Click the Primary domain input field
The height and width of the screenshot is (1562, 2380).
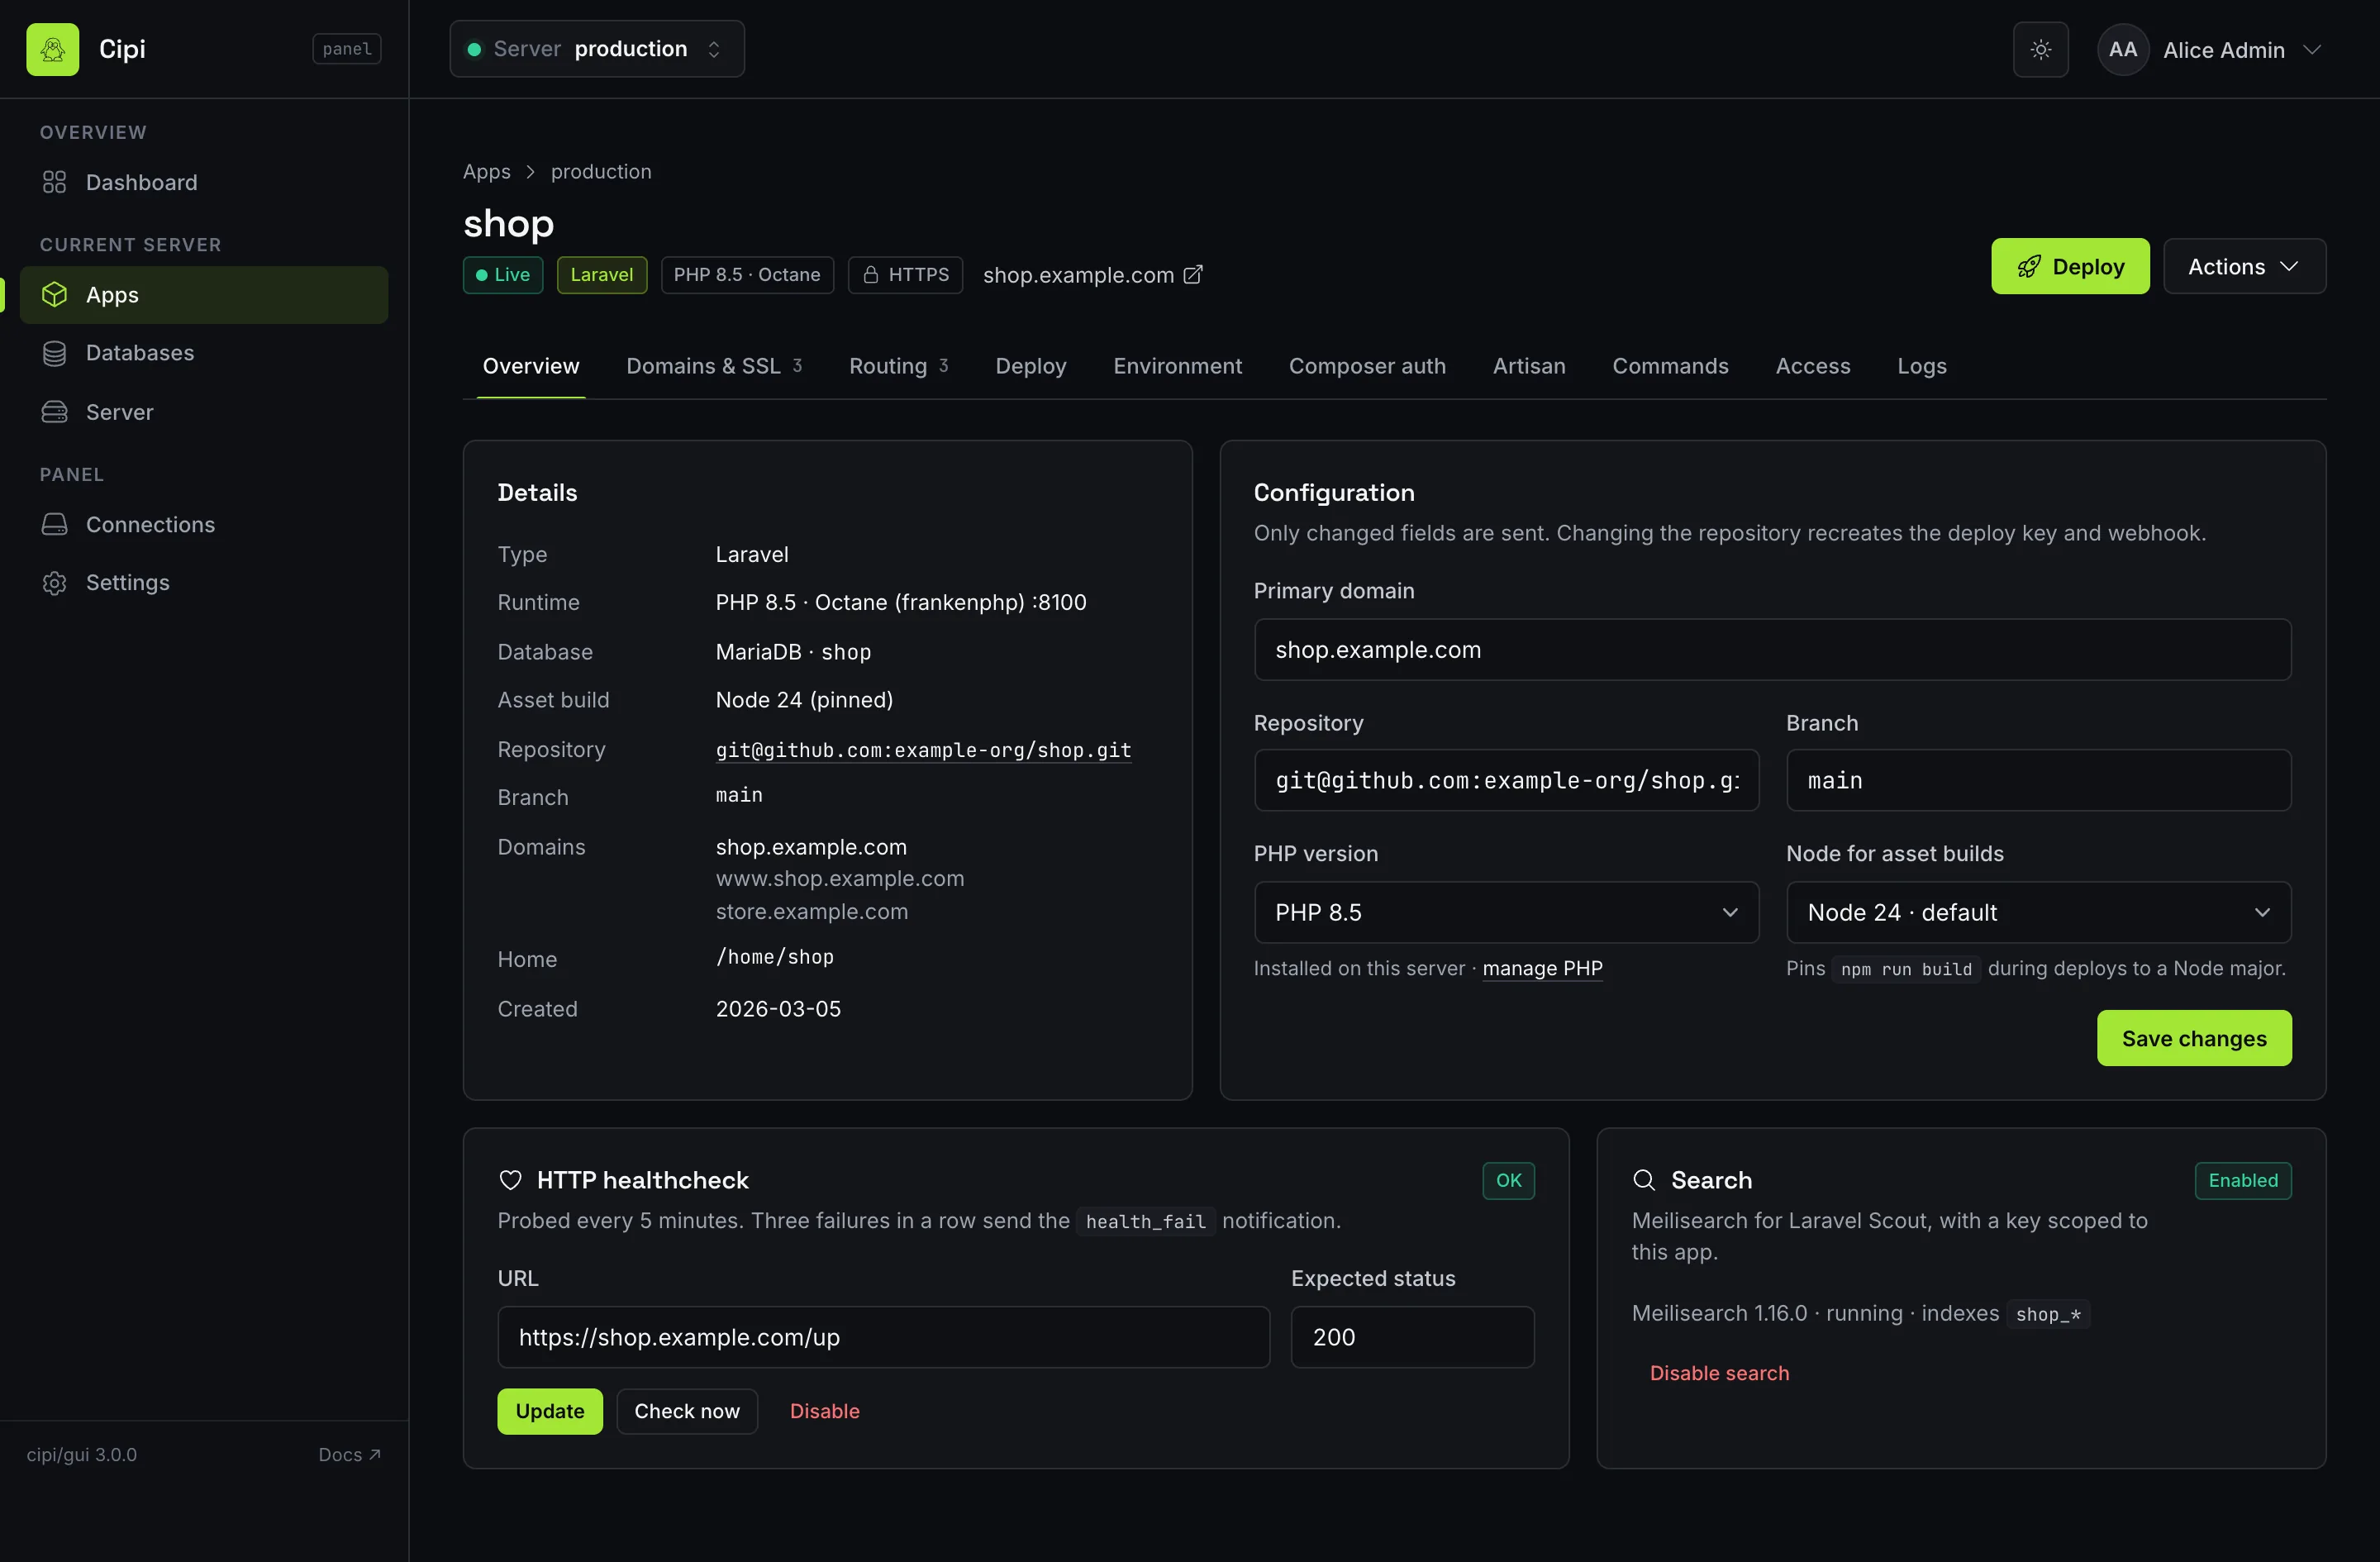(1772, 650)
